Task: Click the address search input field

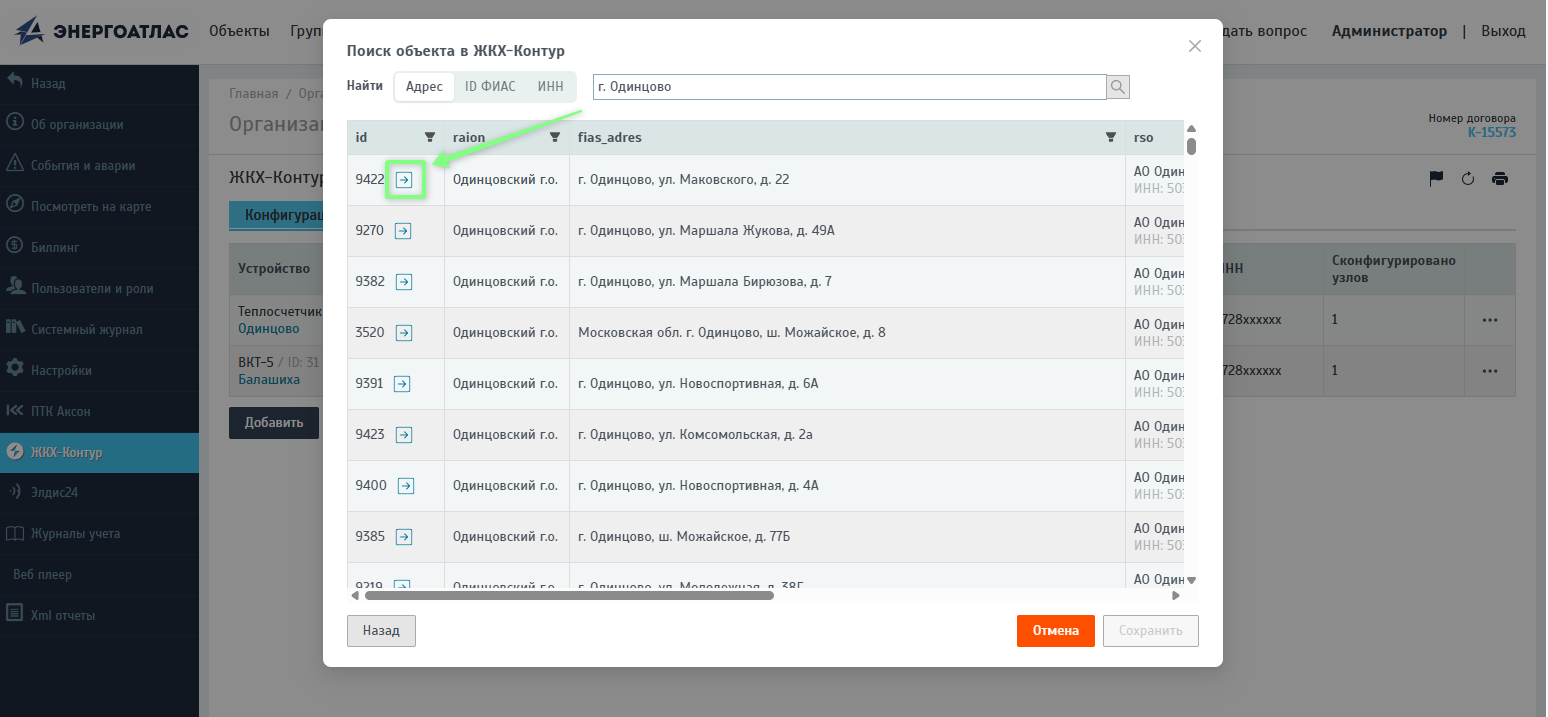Action: [850, 87]
